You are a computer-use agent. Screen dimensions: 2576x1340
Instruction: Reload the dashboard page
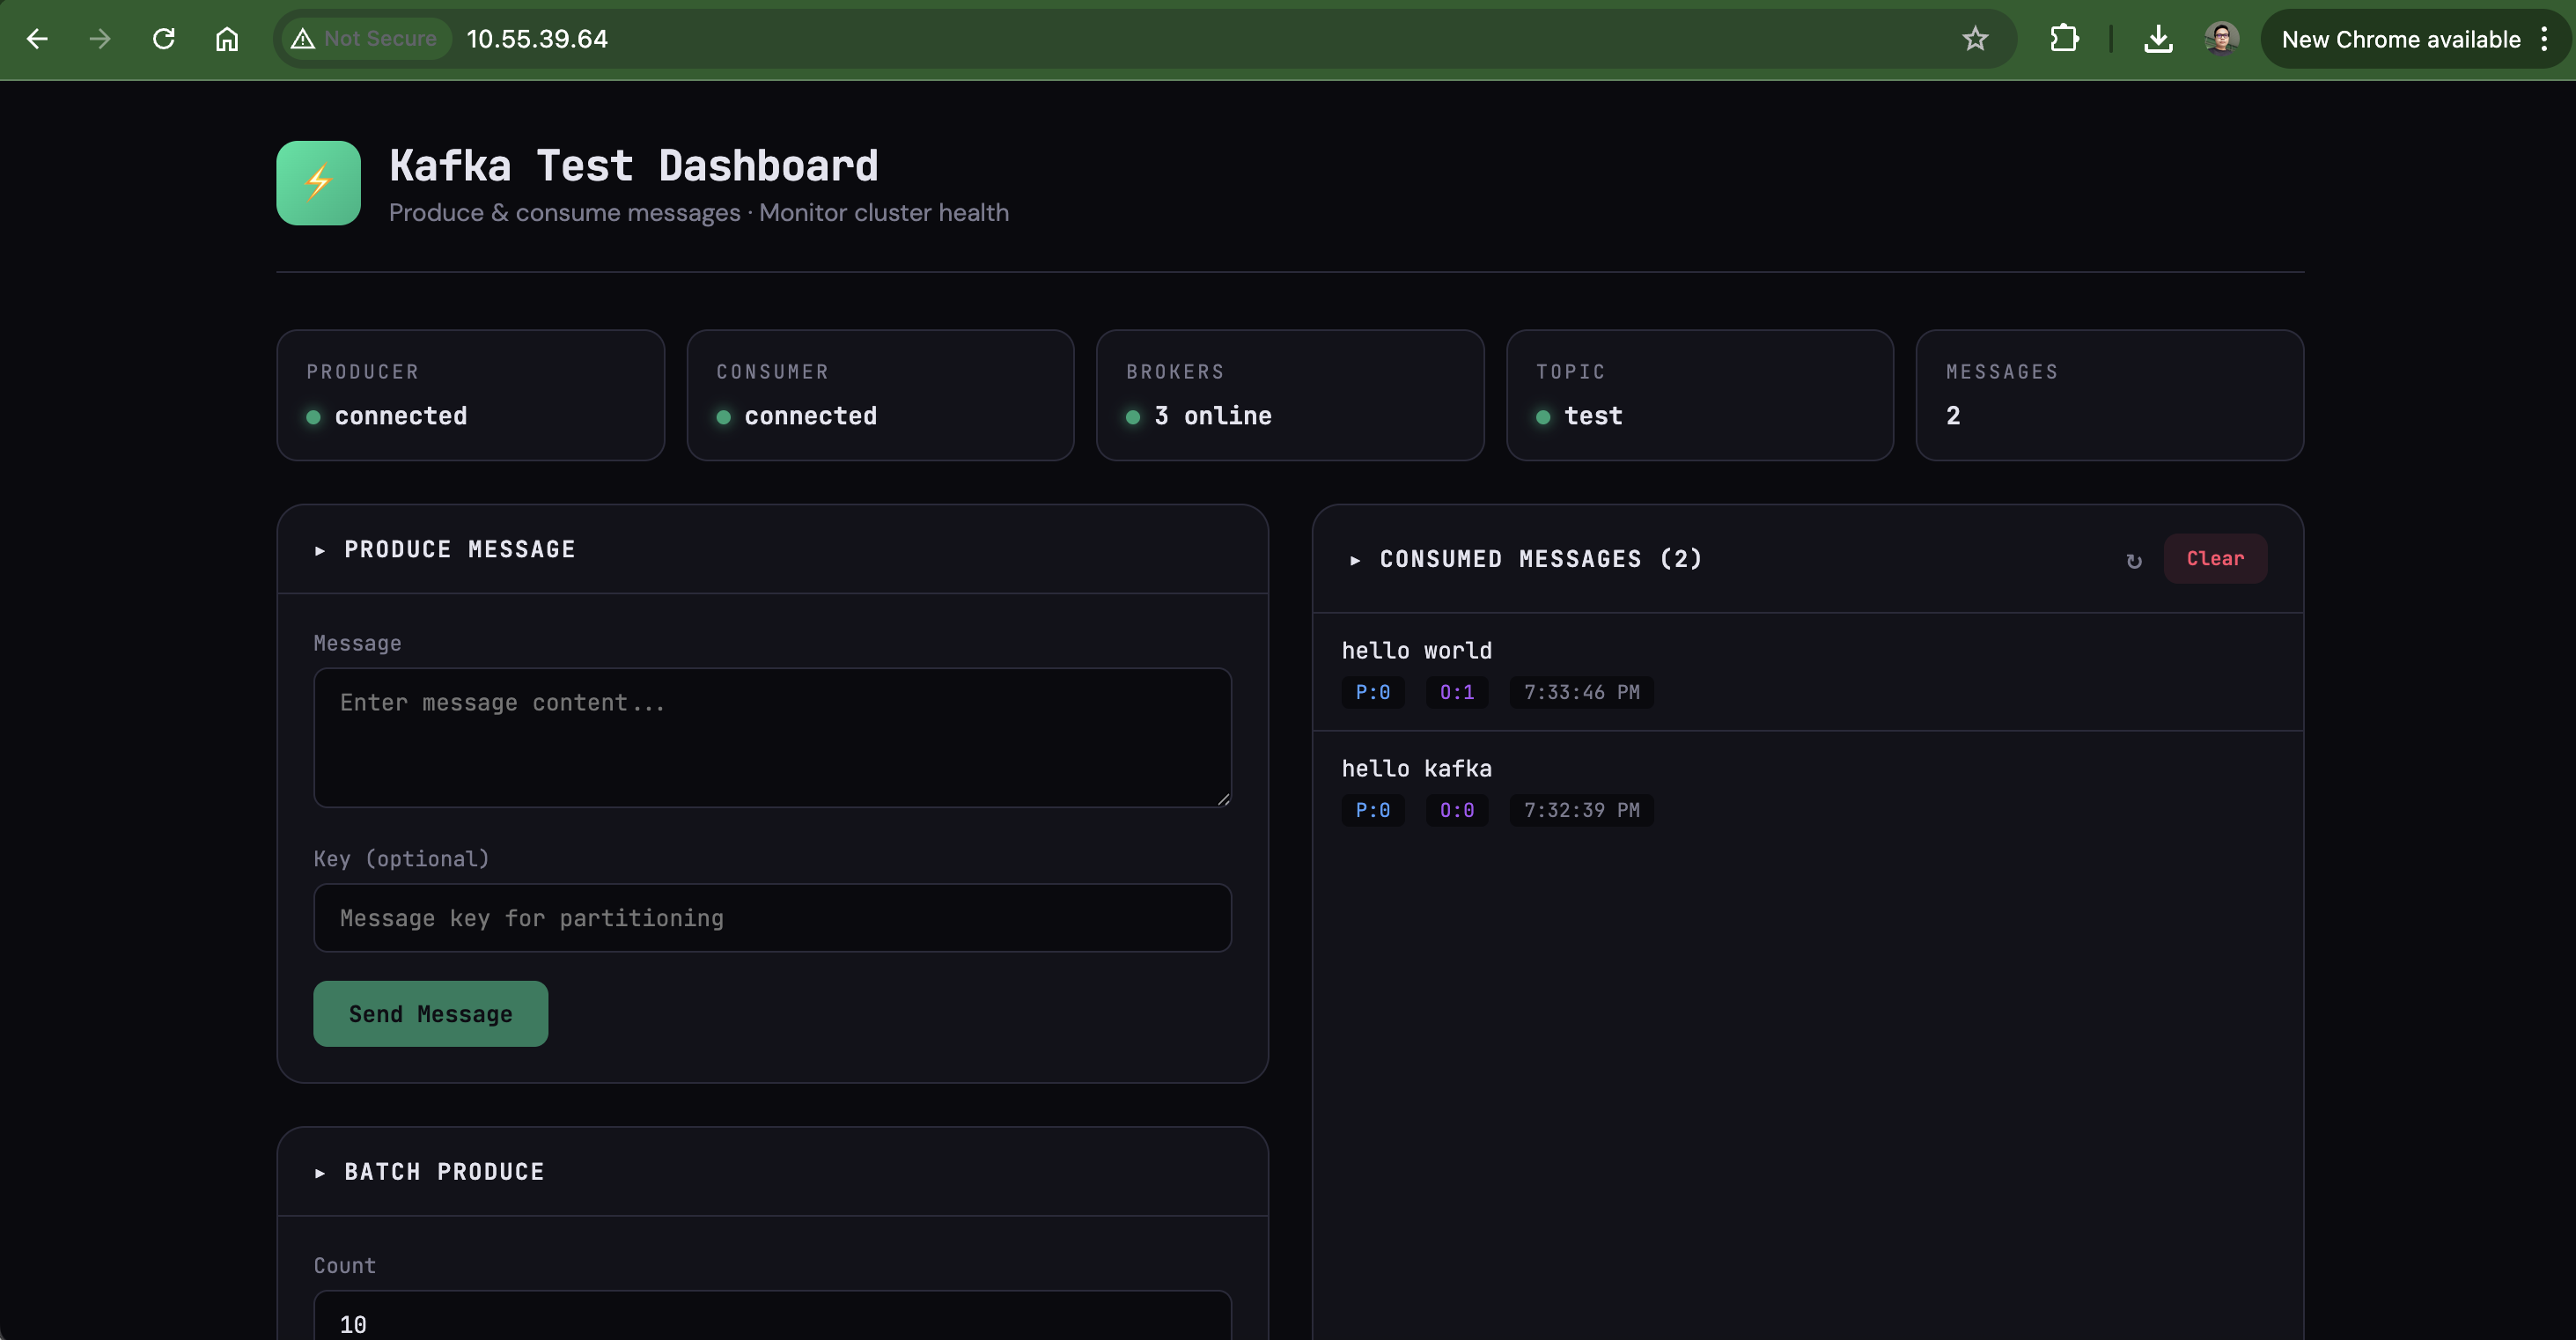164,39
